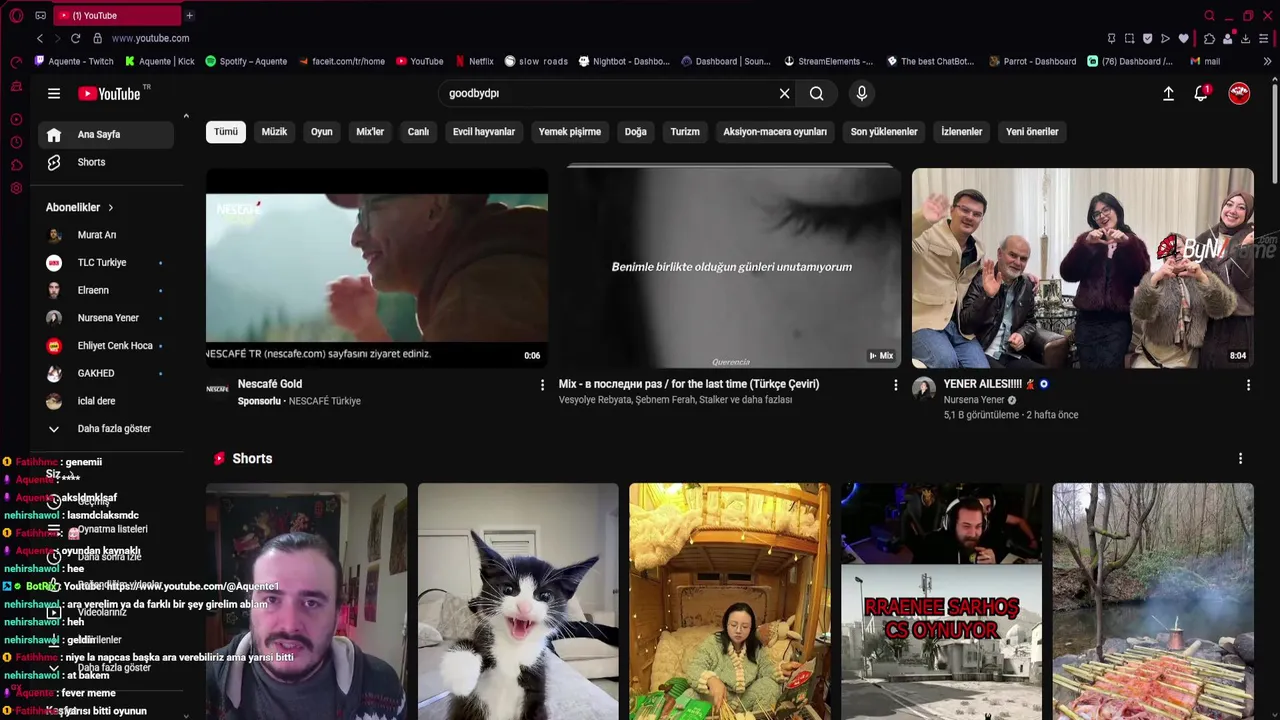Open StreamElements bookmark
This screenshot has height=720, width=1280.
(x=828, y=61)
